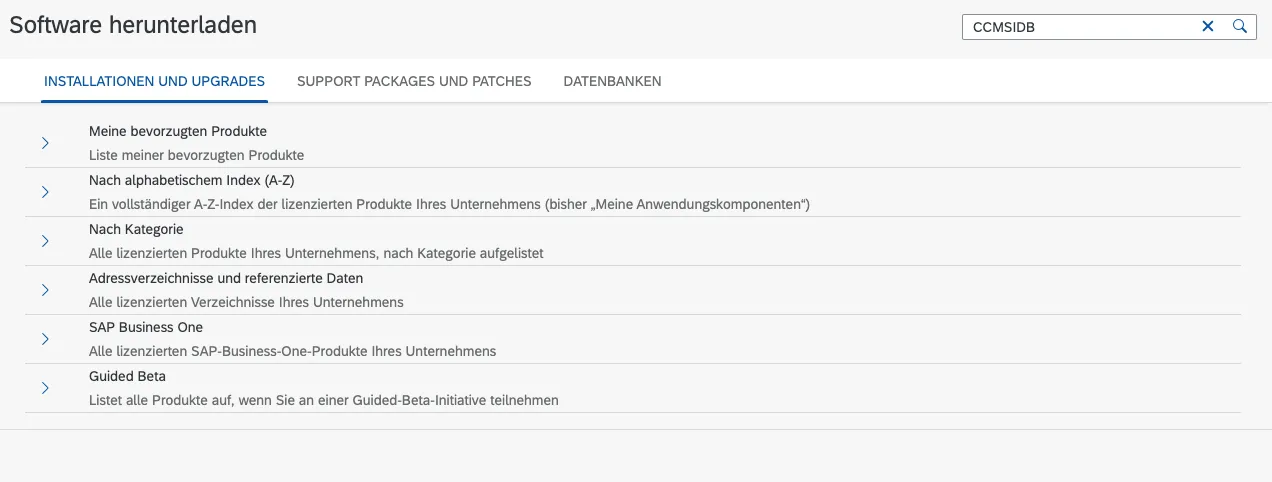Click the magnifier search icon
This screenshot has height=482, width=1272.
coord(1240,27)
